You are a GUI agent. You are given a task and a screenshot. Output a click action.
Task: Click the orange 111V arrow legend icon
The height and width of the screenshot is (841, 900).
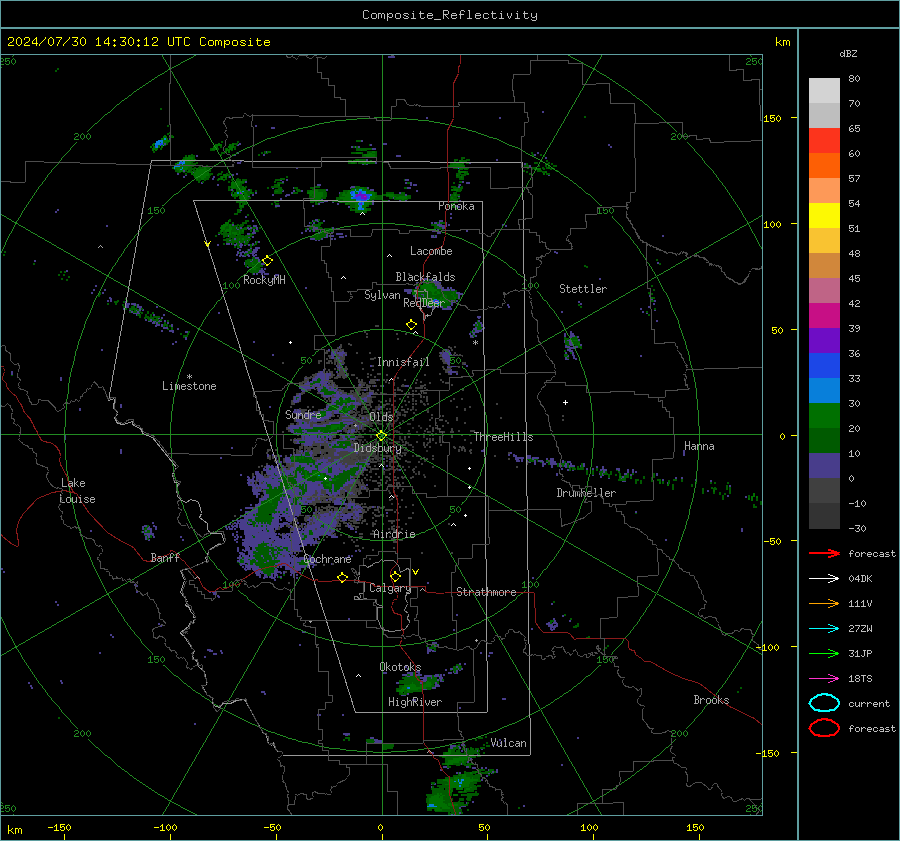(824, 603)
